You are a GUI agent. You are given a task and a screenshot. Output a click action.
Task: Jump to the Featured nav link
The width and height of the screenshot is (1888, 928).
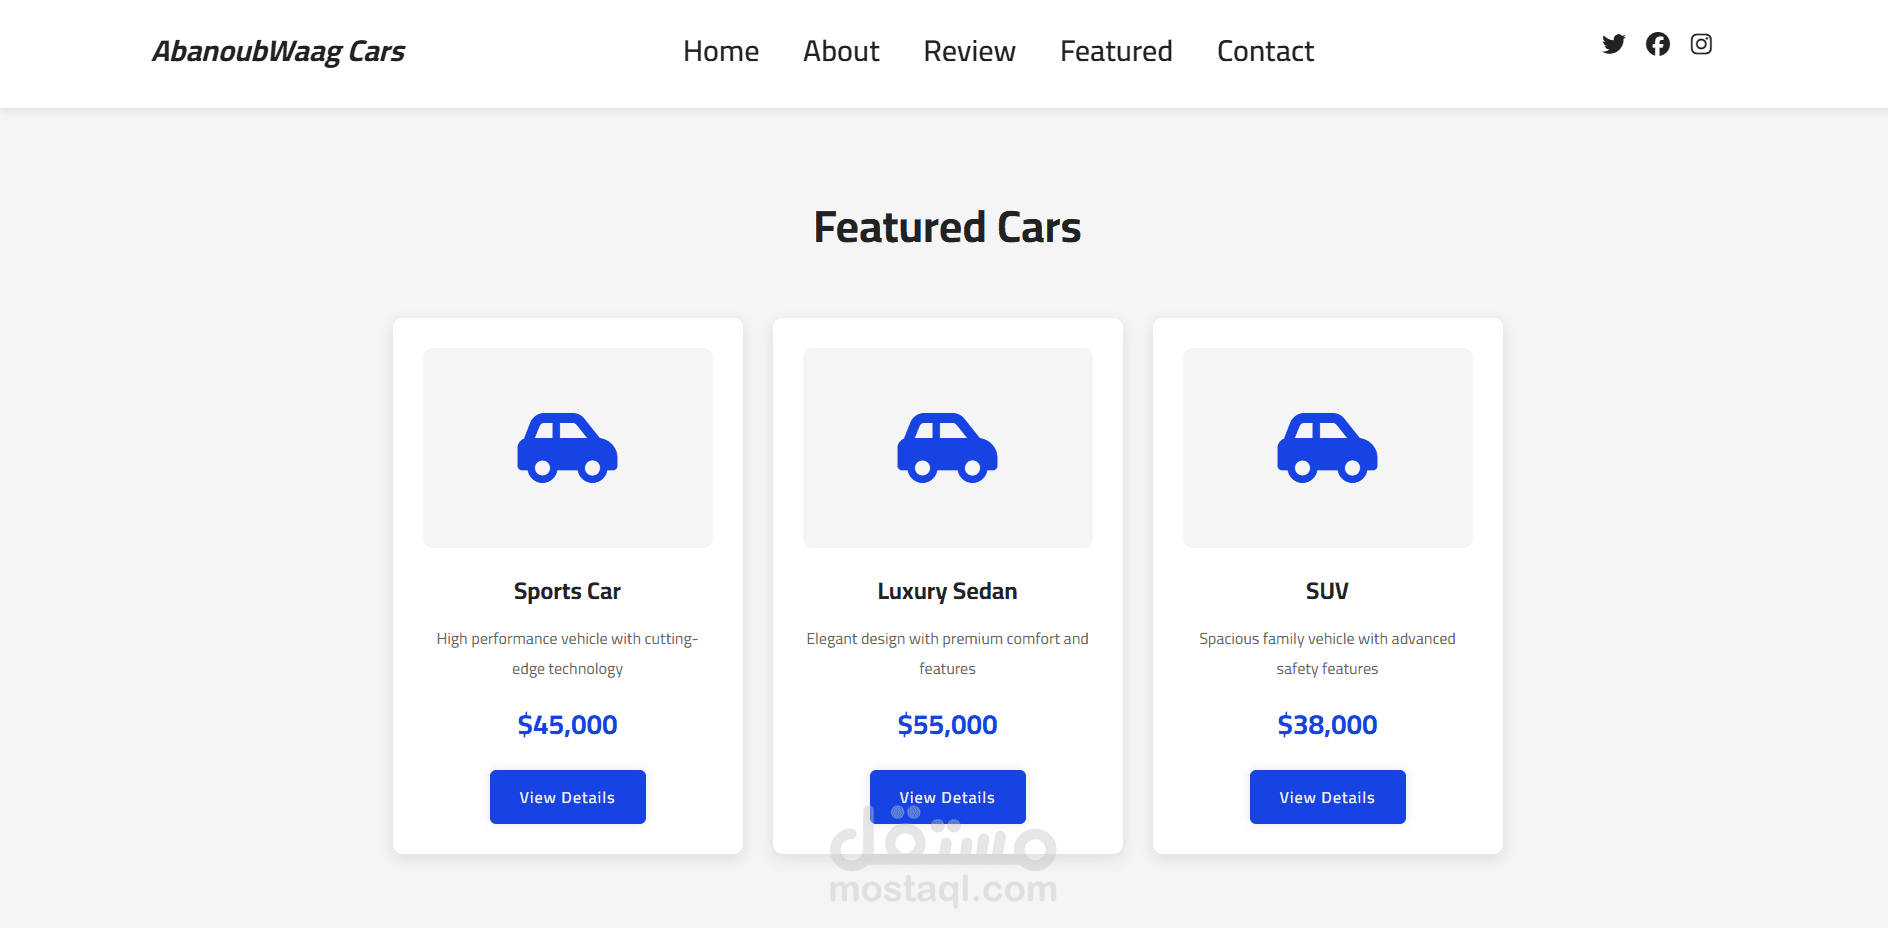[x=1116, y=51]
